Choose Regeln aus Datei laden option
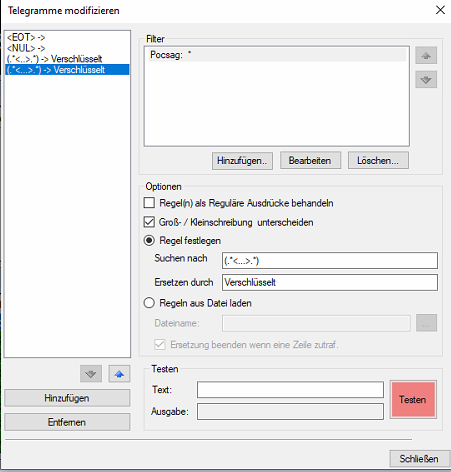Image resolution: width=451 pixels, height=472 pixels. (149, 303)
